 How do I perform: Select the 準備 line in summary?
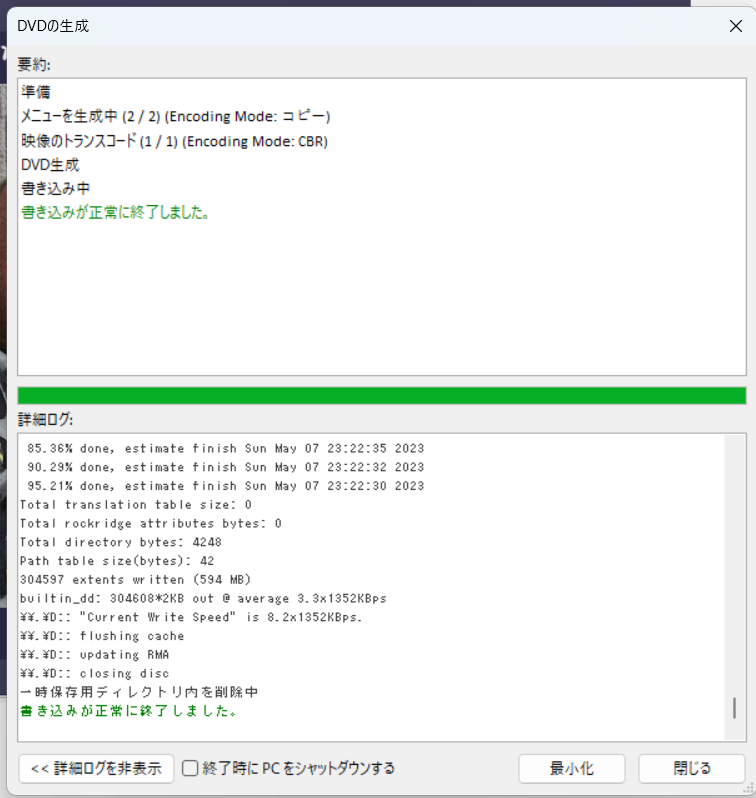point(36,92)
